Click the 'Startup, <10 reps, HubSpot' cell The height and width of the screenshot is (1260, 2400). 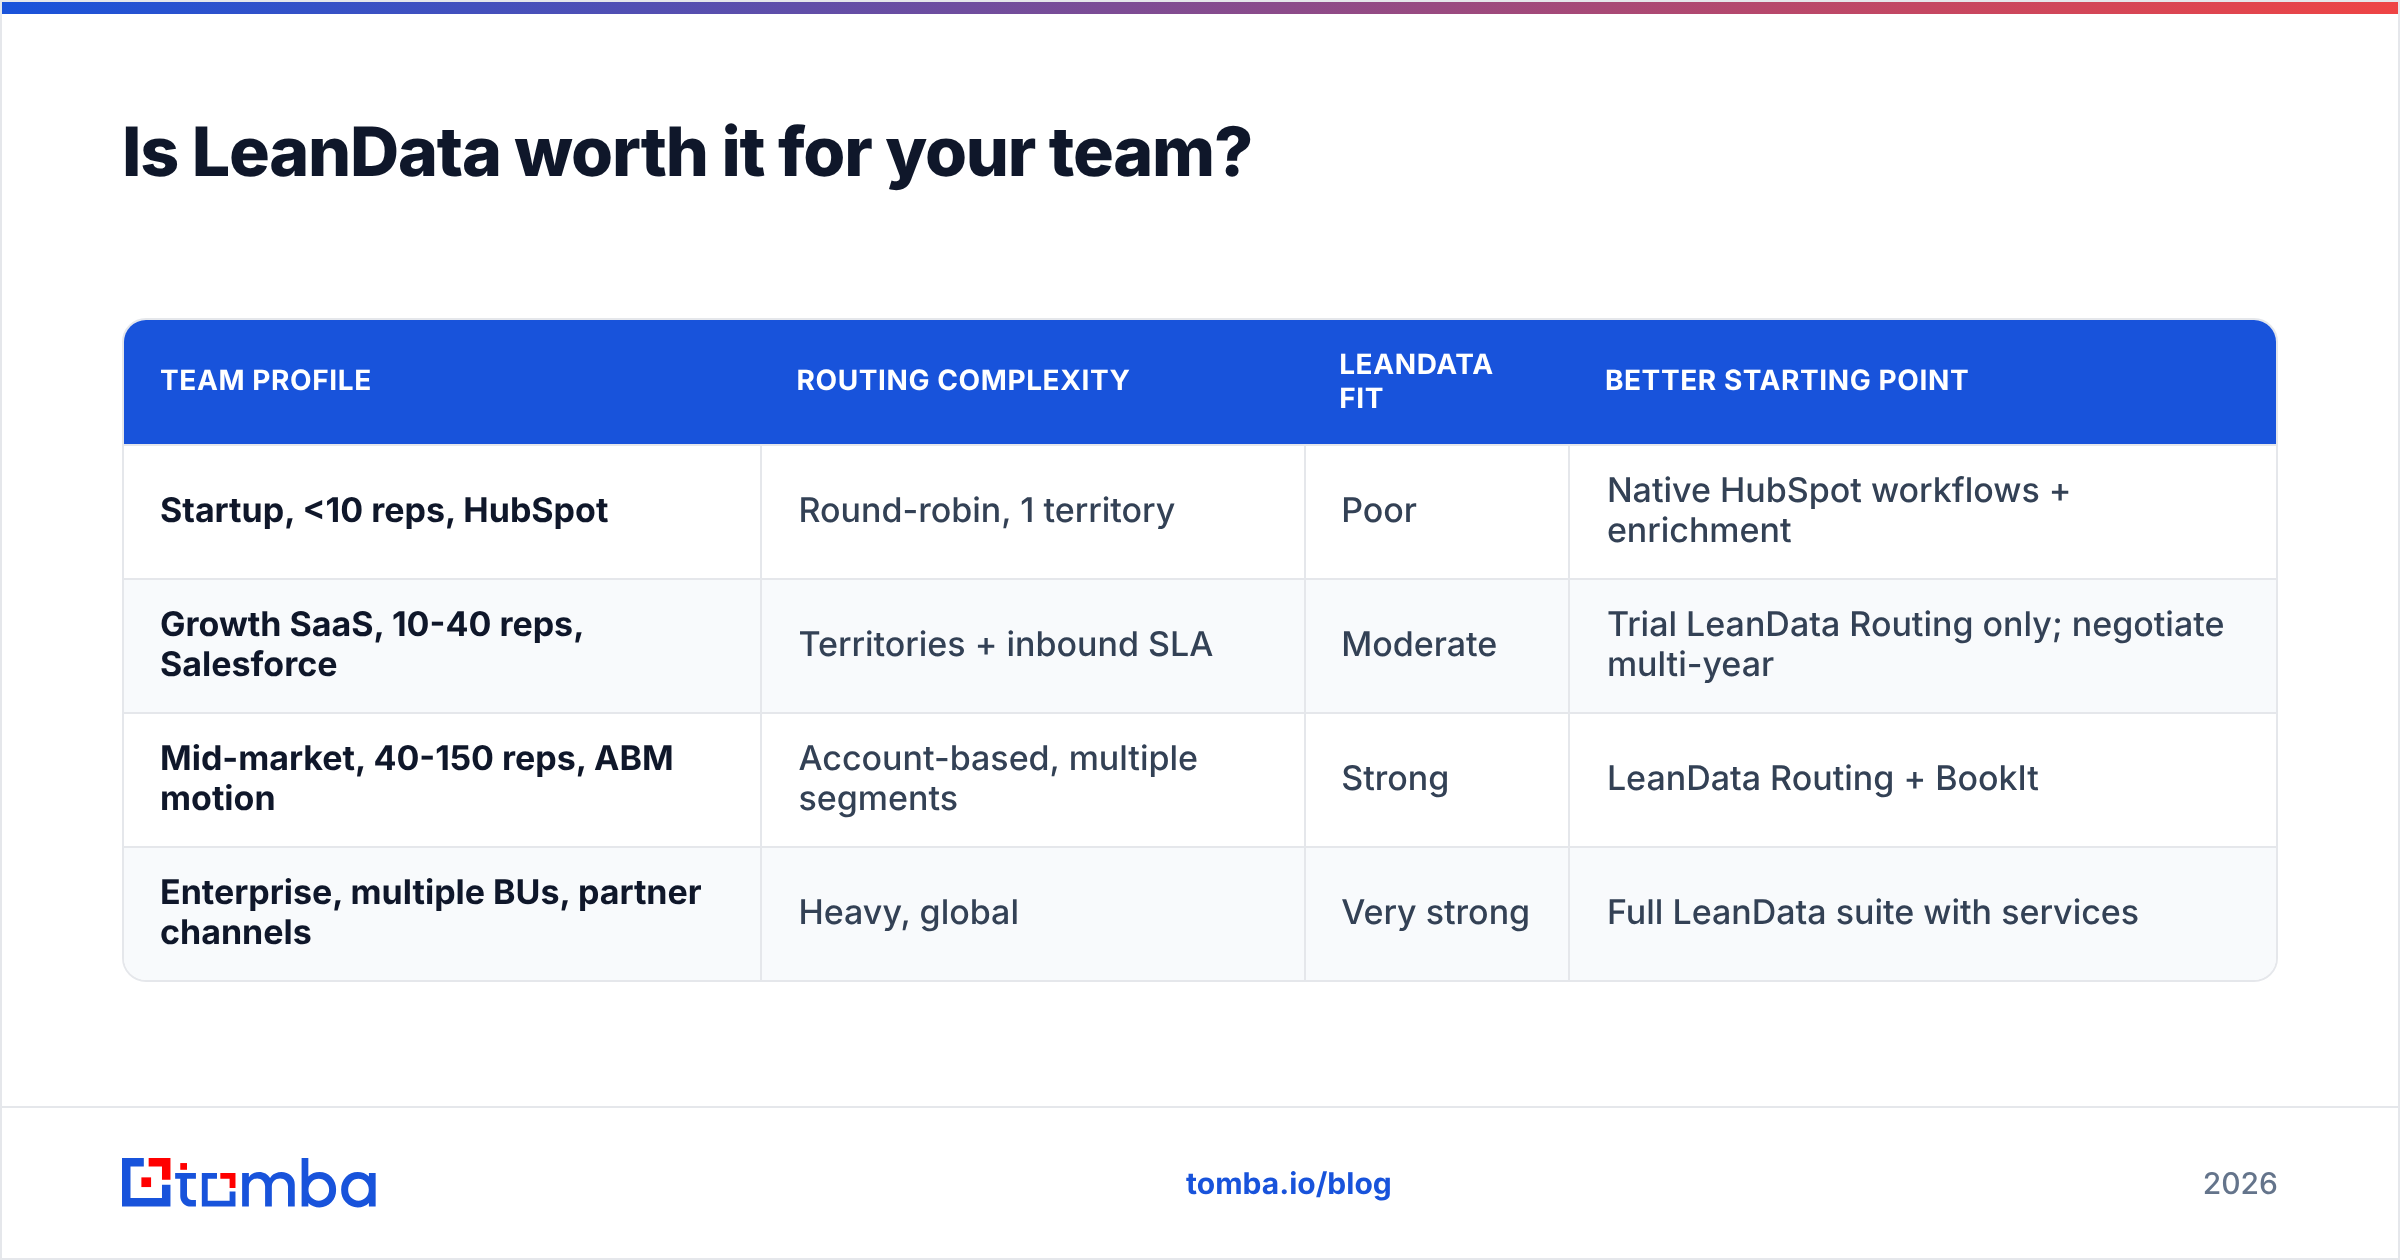tap(442, 511)
